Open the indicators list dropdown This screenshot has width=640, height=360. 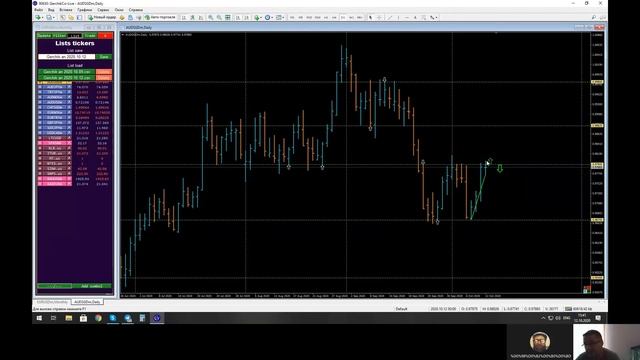tap(258, 18)
